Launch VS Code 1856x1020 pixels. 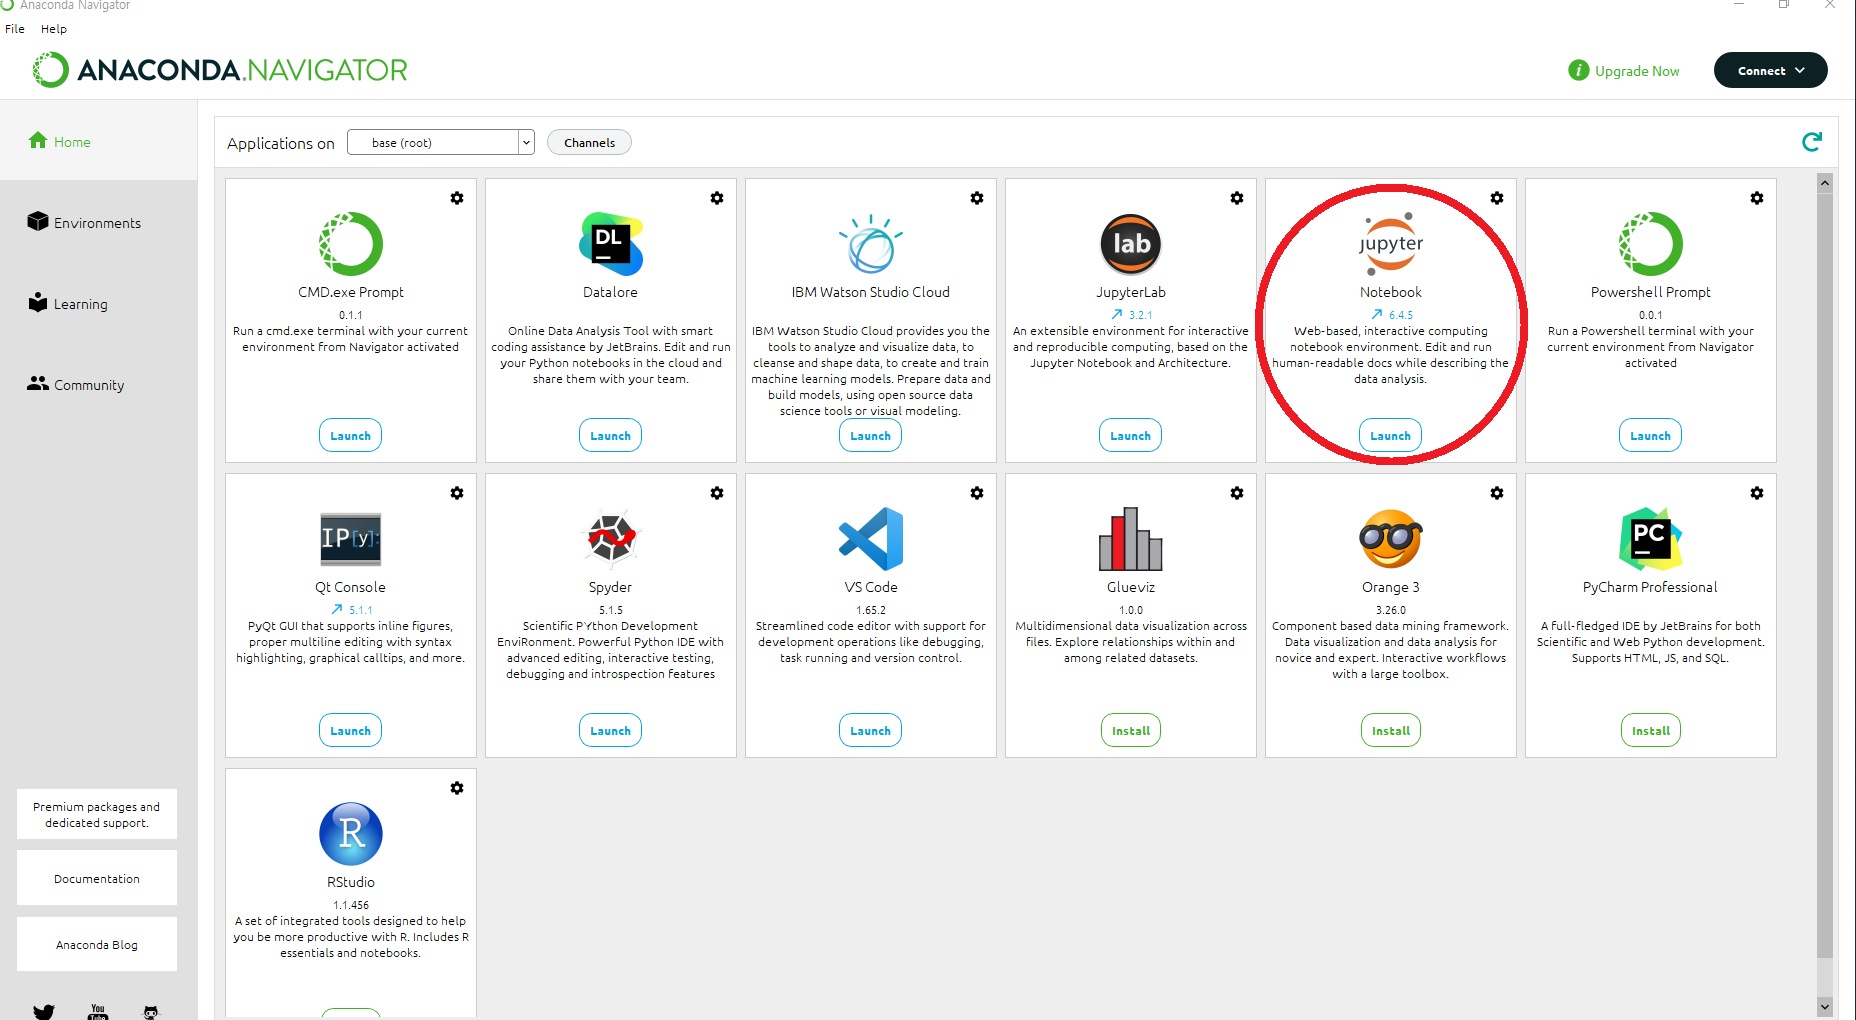tap(871, 730)
